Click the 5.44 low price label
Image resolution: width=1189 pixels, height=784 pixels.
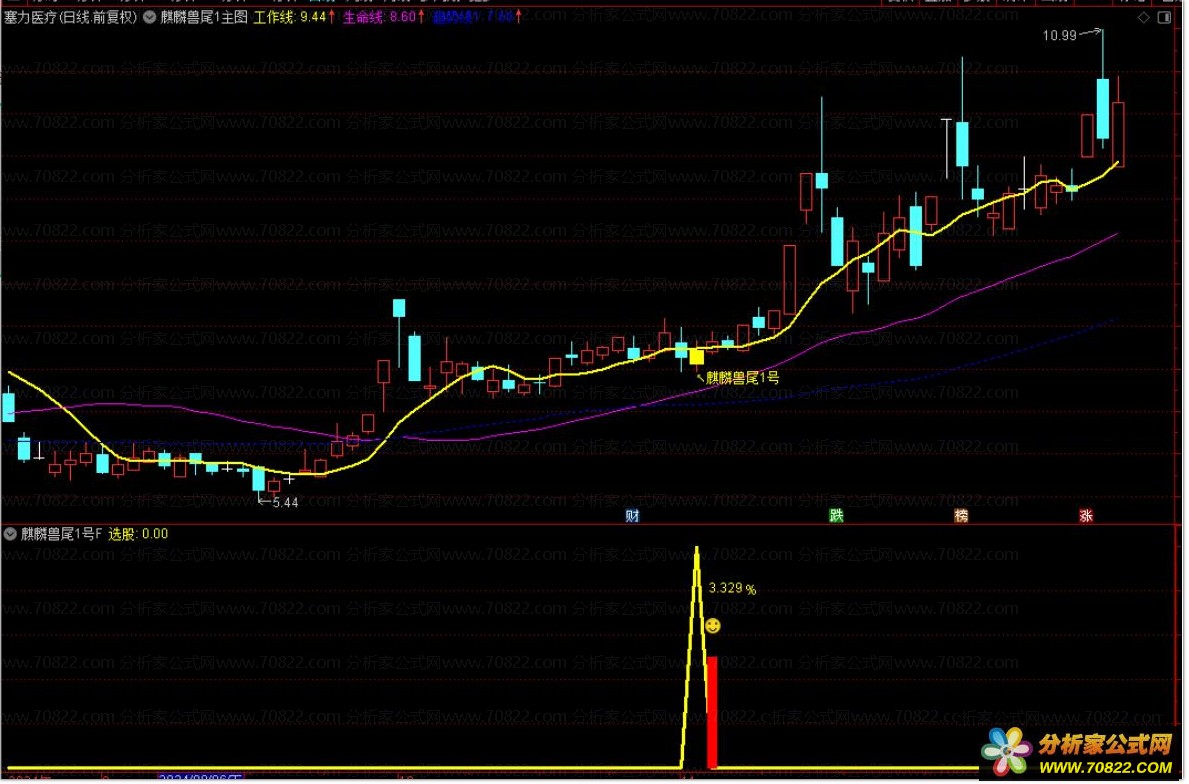[x=286, y=503]
